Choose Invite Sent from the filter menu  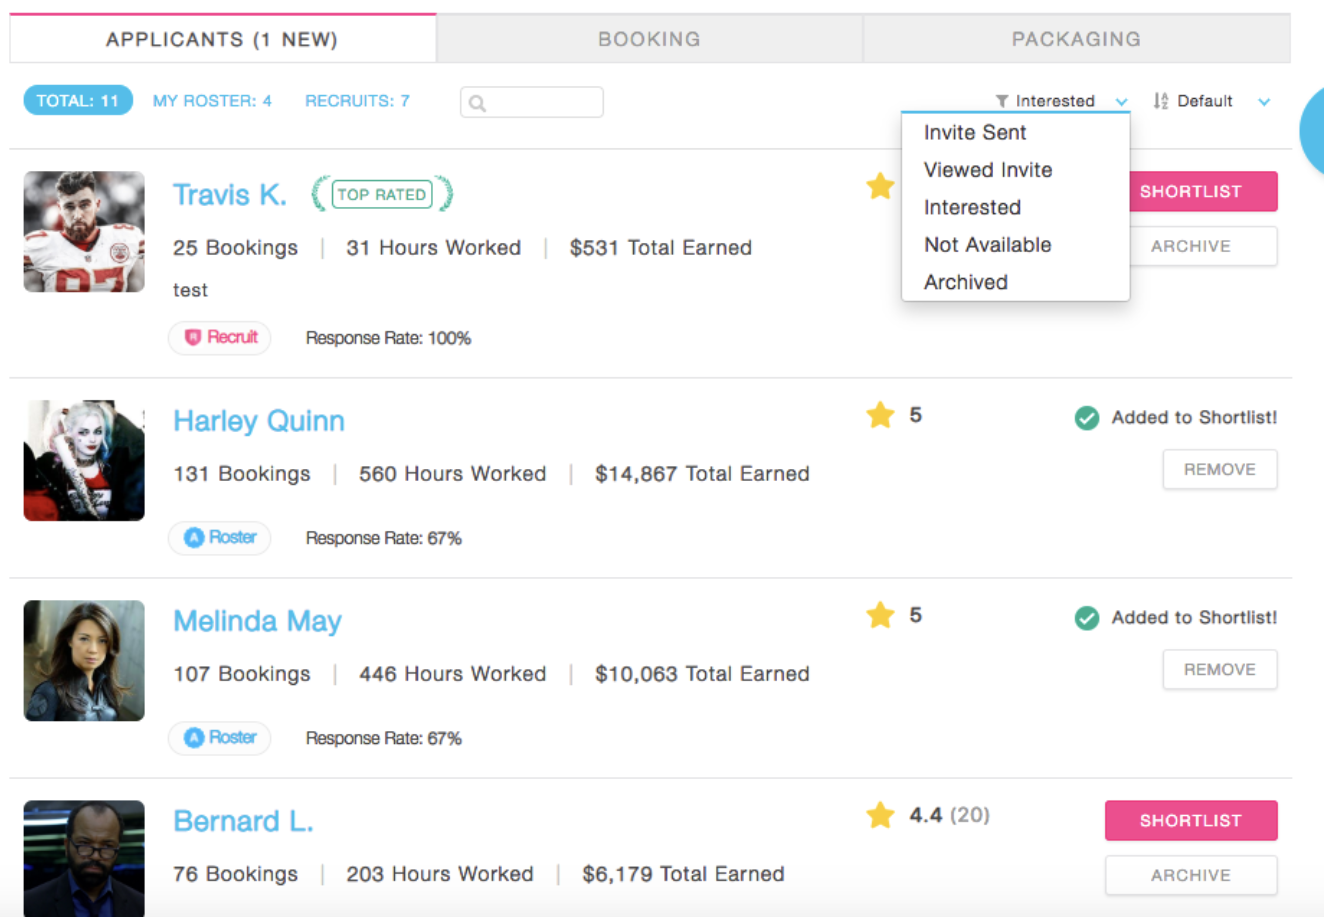point(975,133)
